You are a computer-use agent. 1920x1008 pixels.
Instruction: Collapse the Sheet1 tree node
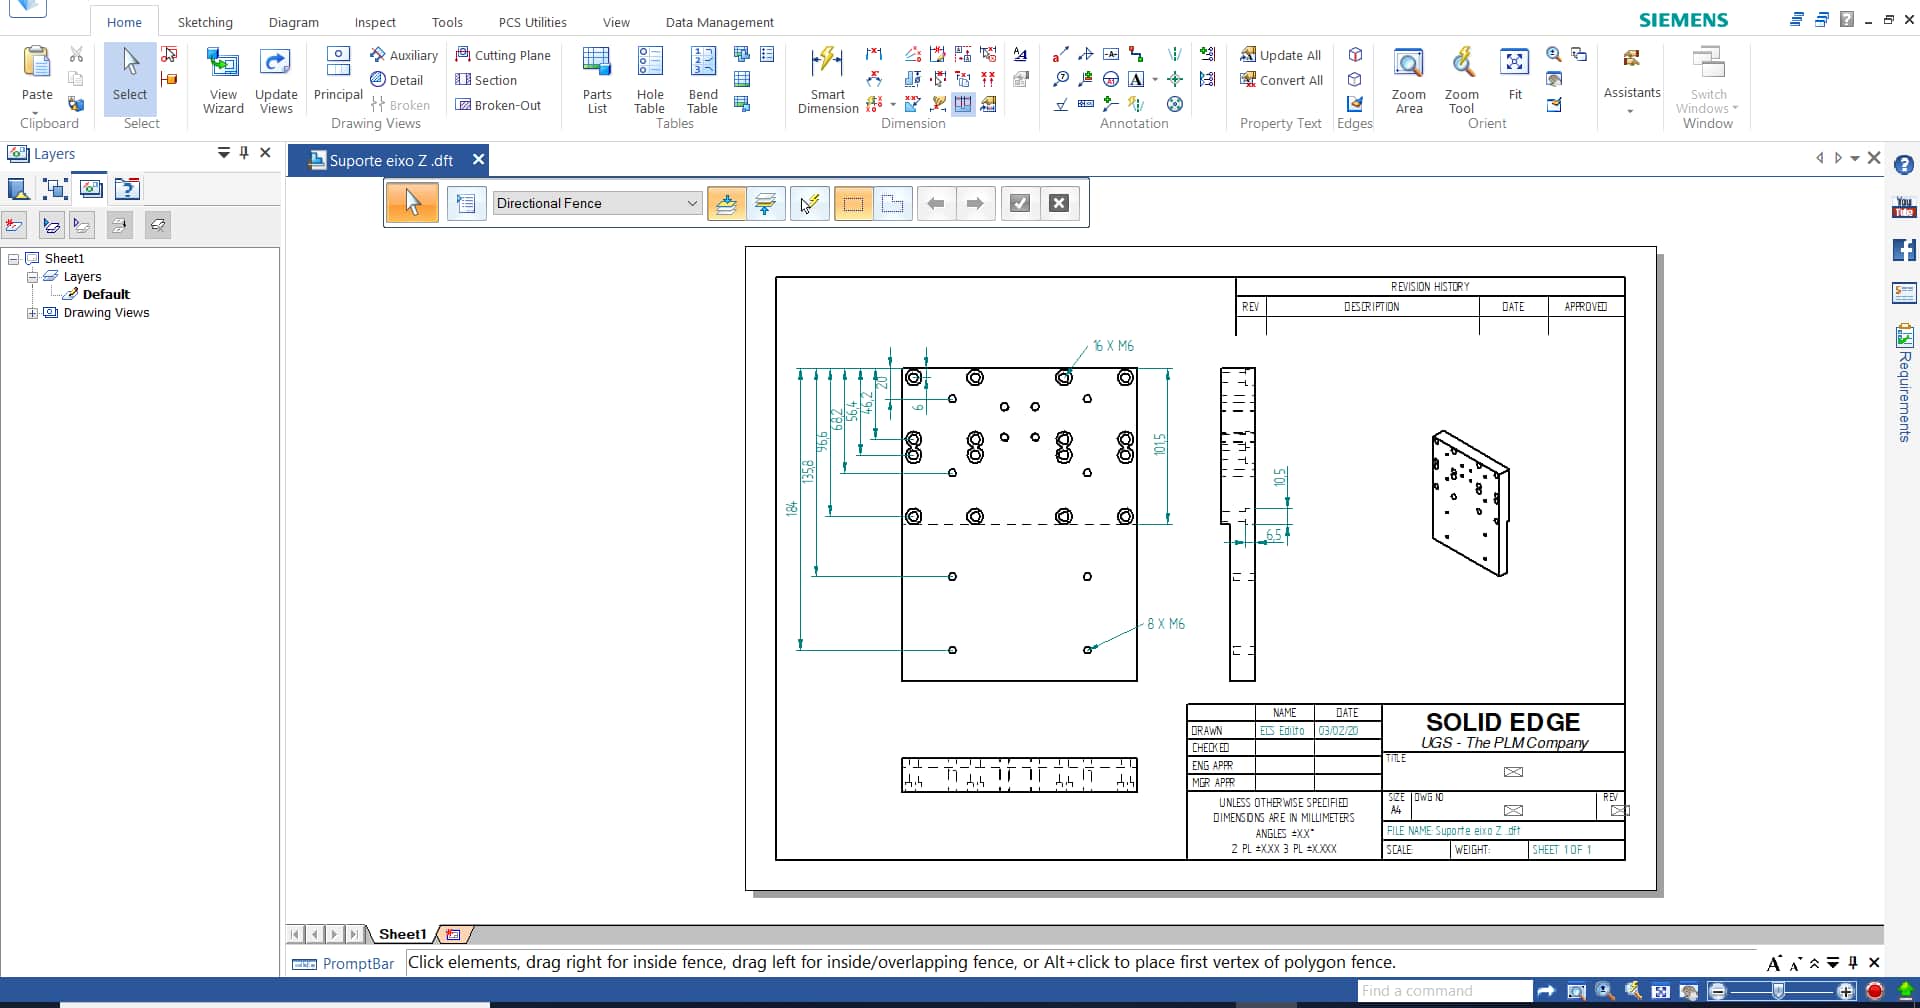click(14, 259)
